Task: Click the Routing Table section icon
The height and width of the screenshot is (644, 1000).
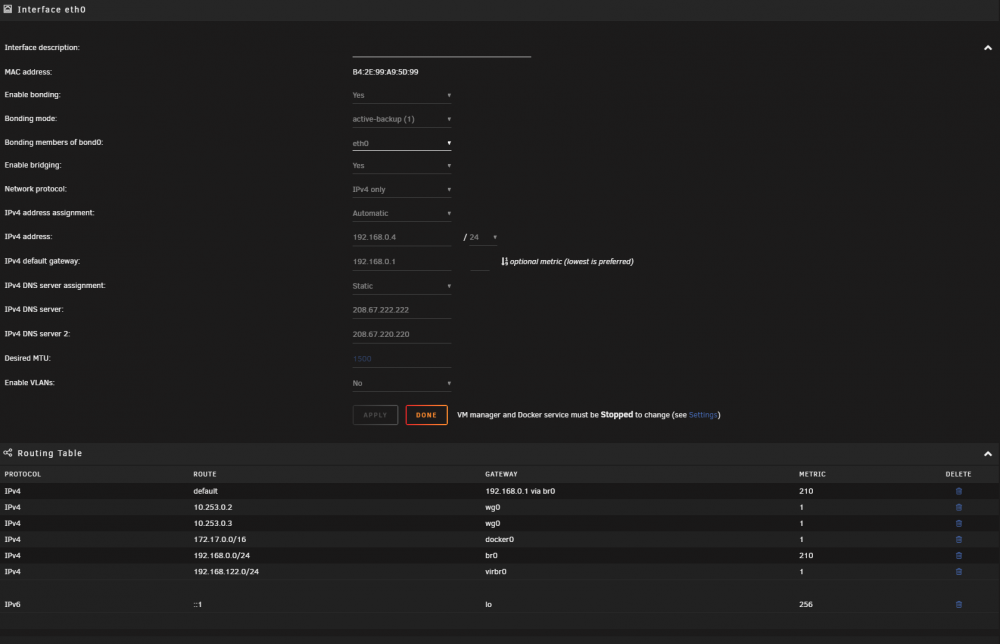Action: pyautogui.click(x=8, y=453)
